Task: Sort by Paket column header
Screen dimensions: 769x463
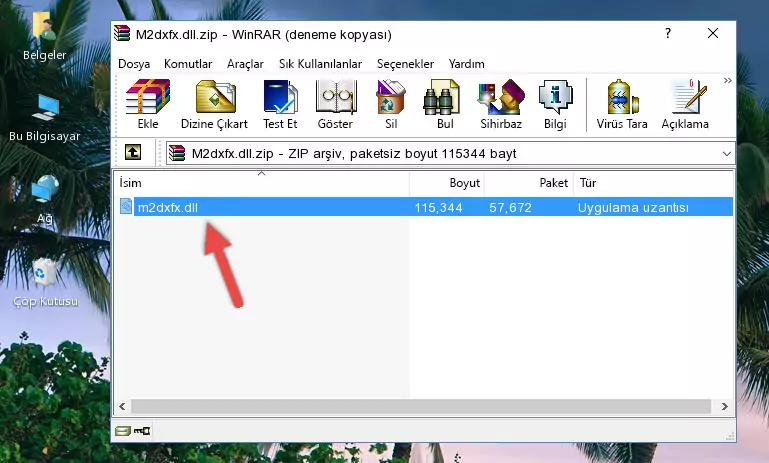Action: point(529,182)
